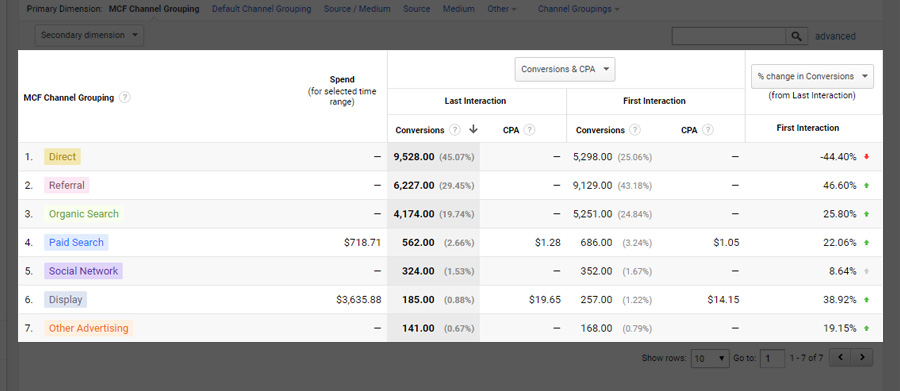
Task: Open the Paid Search channel
Action: tap(76, 242)
